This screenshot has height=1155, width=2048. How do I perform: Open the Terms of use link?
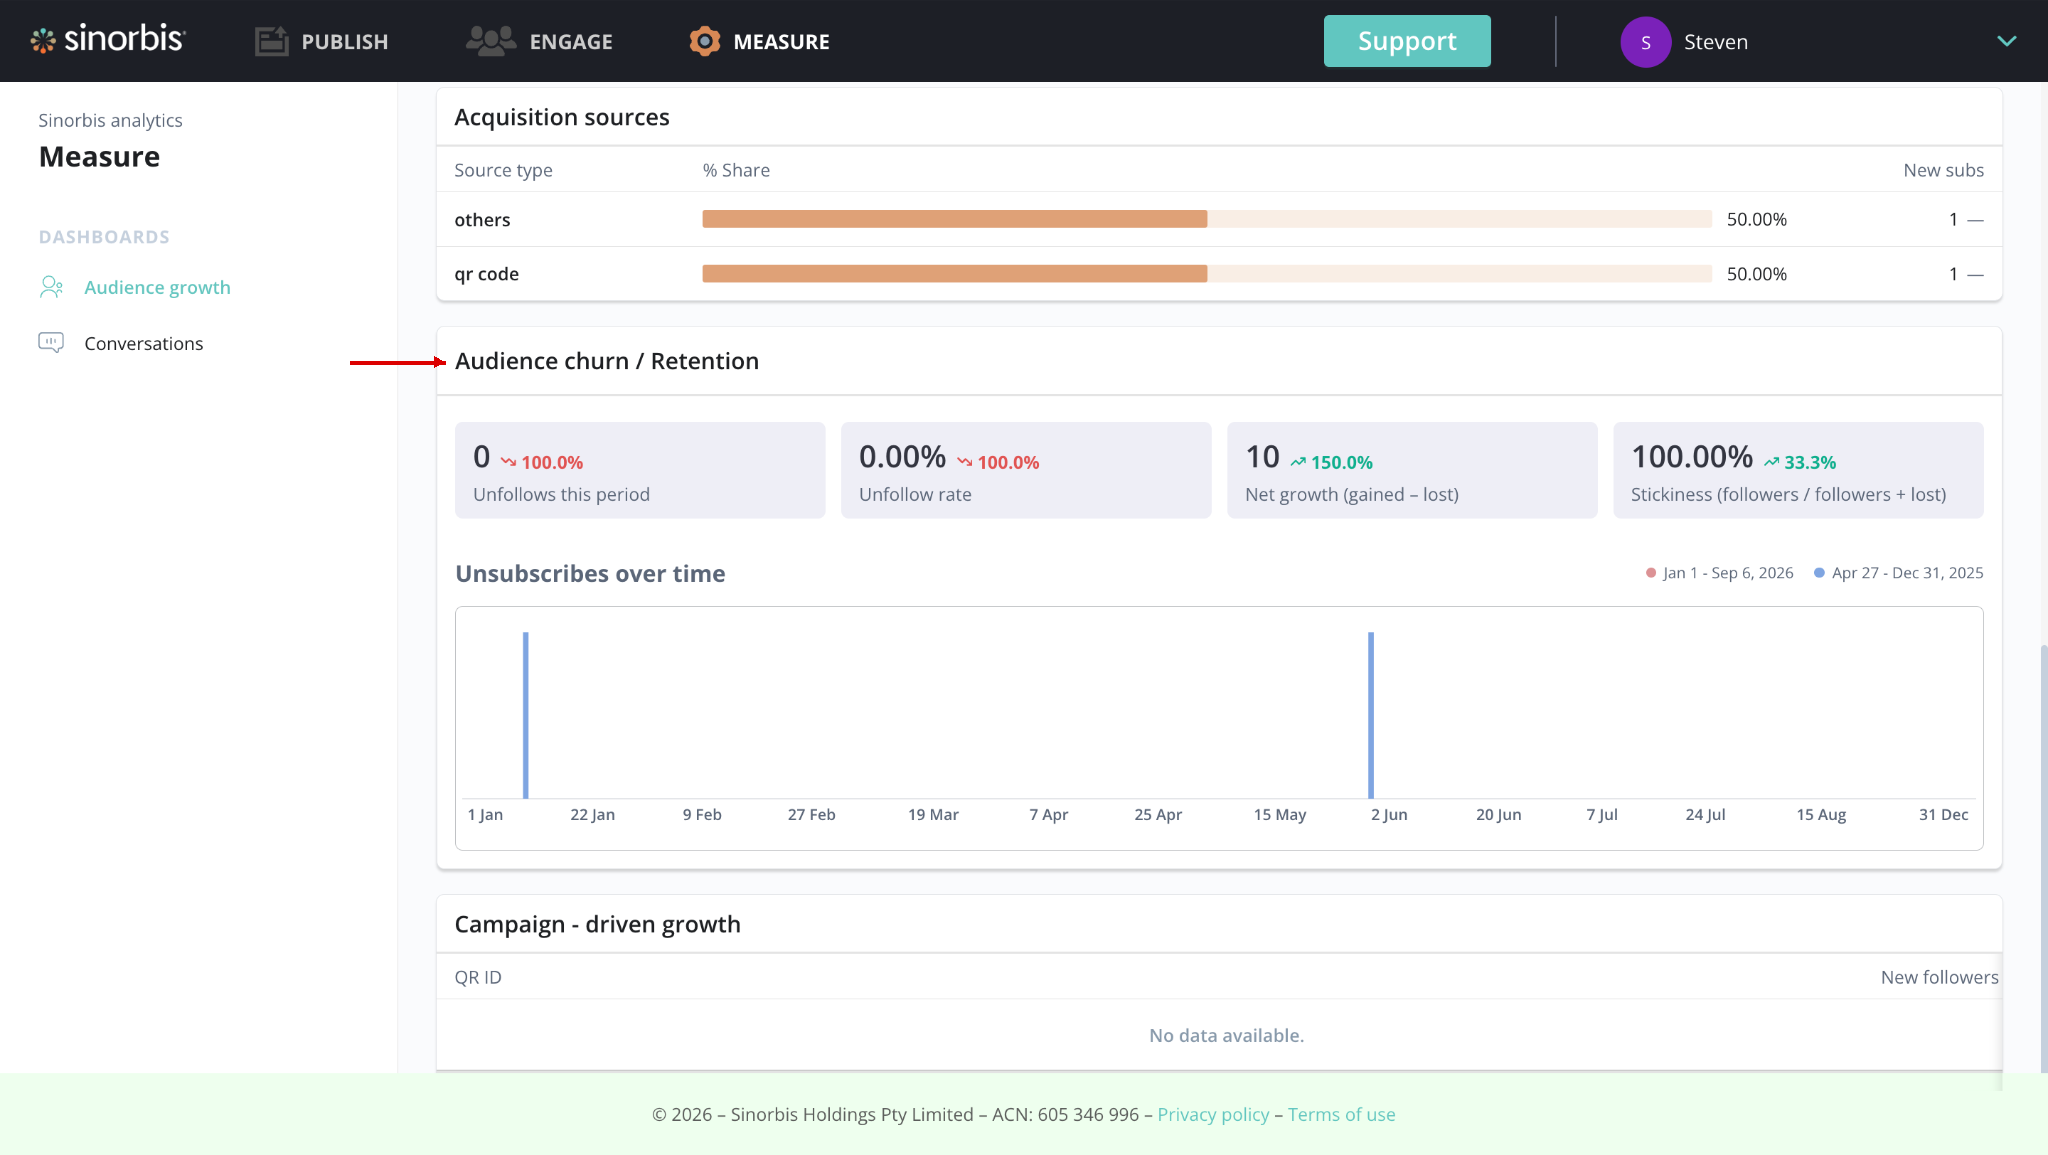pyautogui.click(x=1341, y=1114)
